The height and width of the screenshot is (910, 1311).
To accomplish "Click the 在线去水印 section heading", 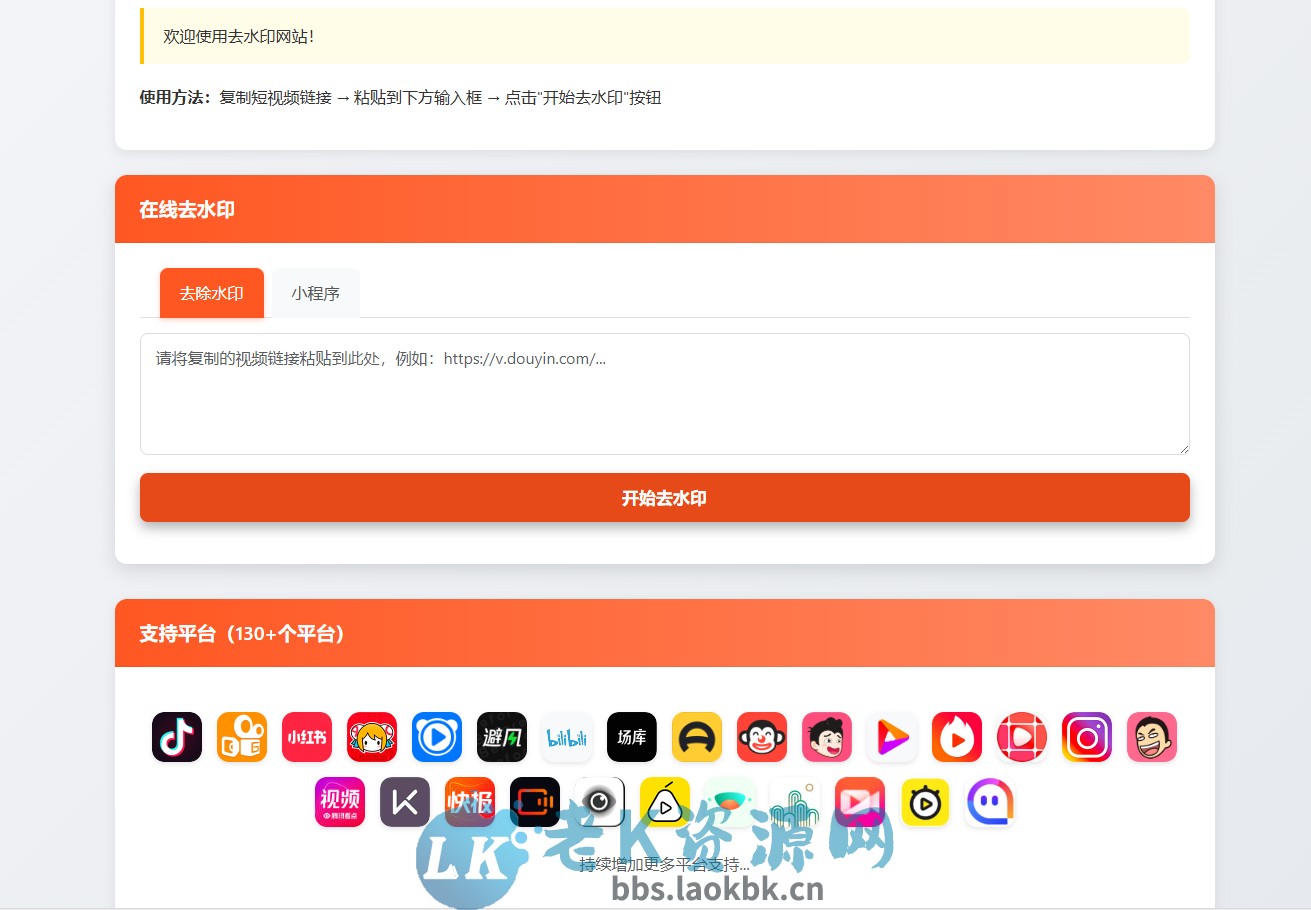I will [187, 210].
